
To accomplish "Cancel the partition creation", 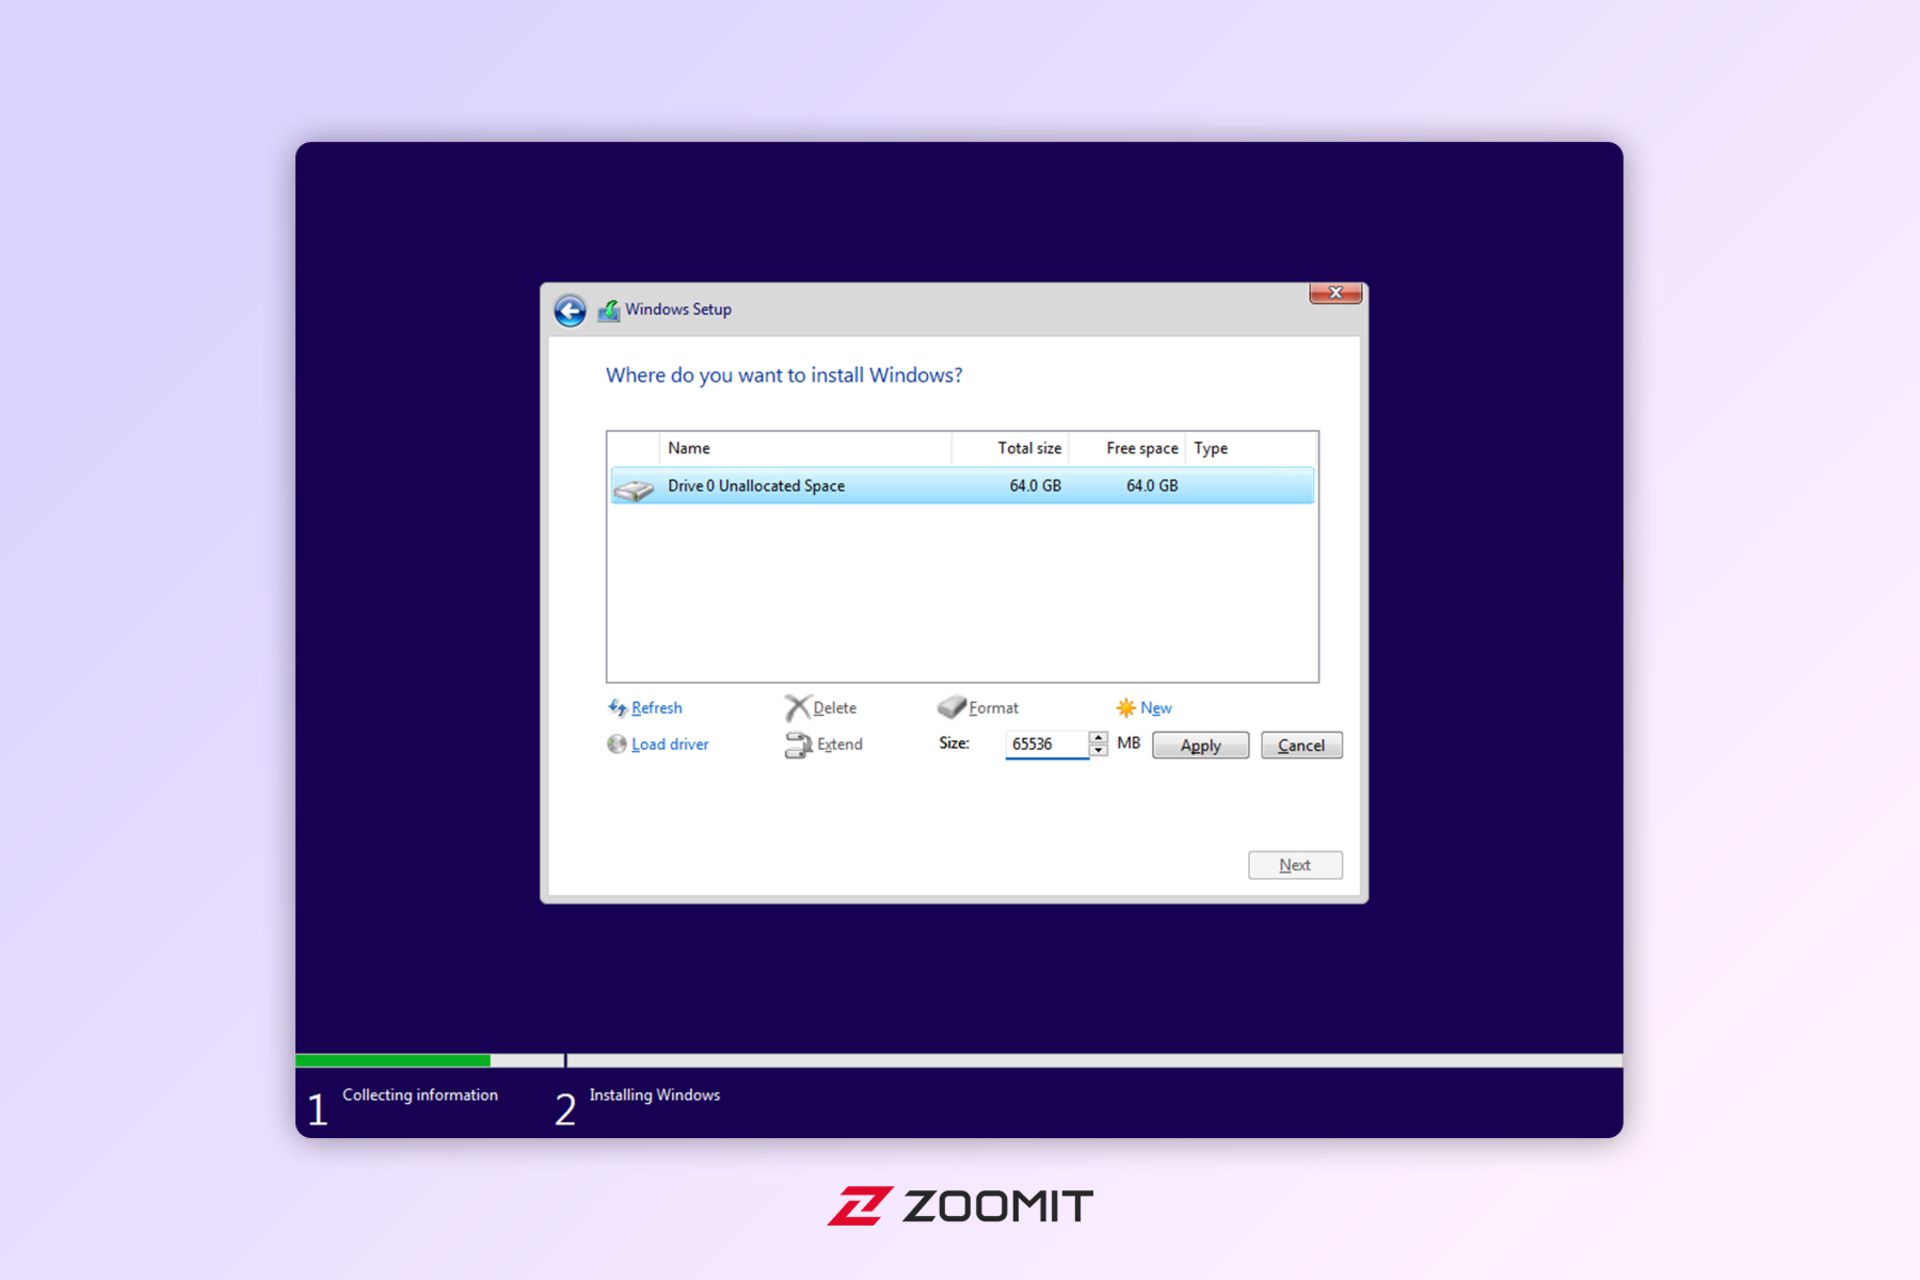I will click(1301, 745).
